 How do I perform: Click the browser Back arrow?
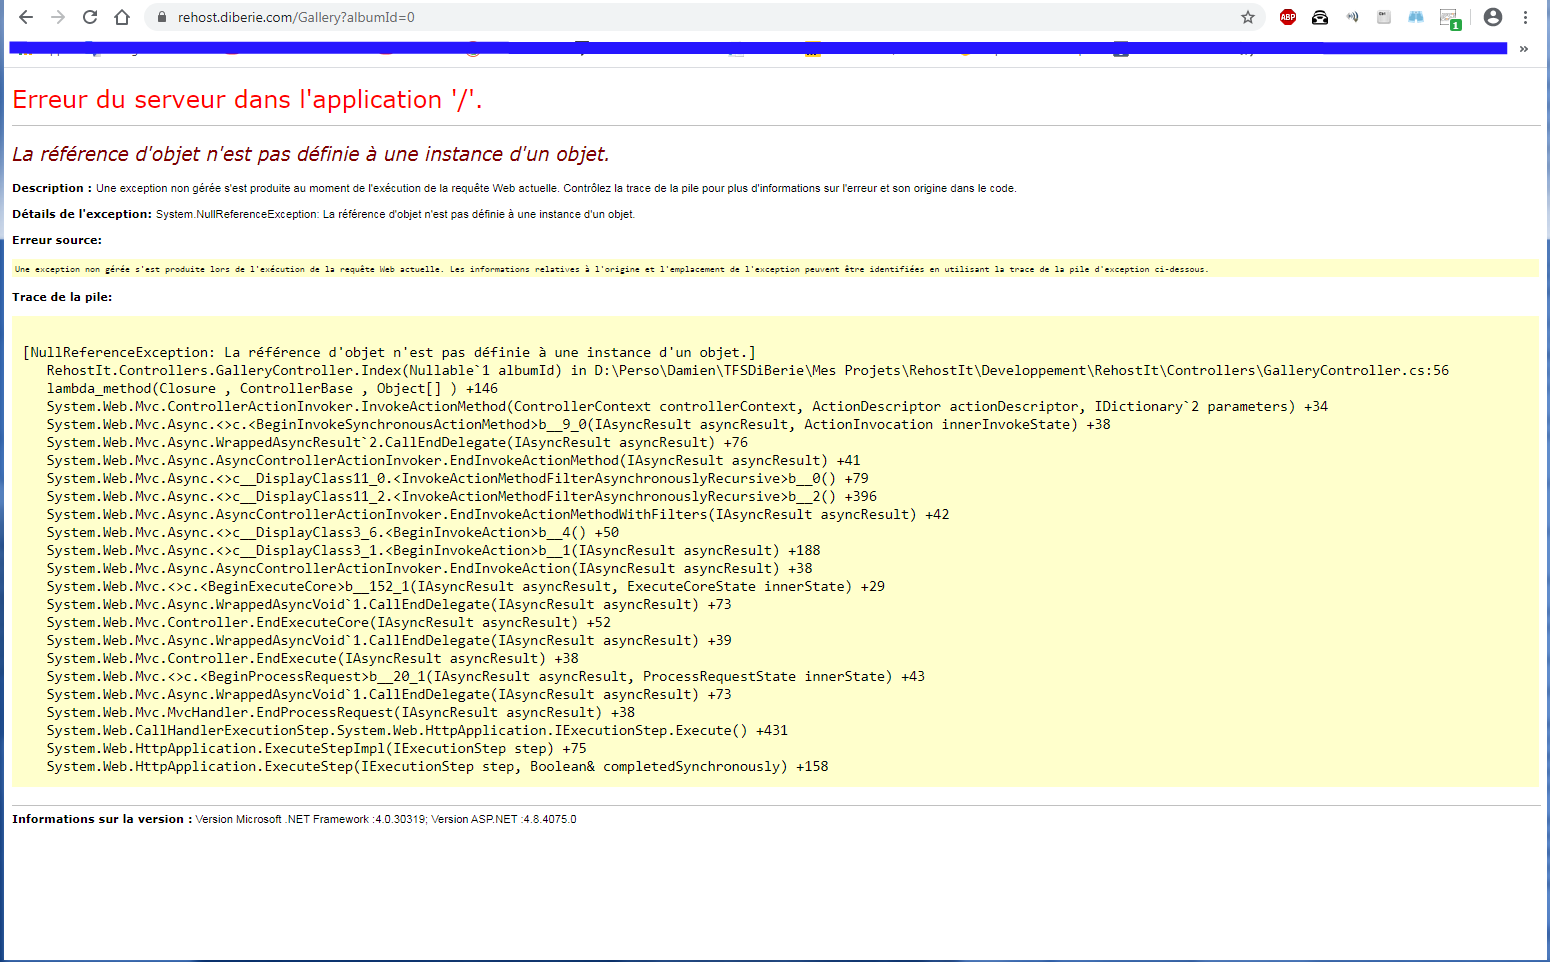pyautogui.click(x=26, y=17)
